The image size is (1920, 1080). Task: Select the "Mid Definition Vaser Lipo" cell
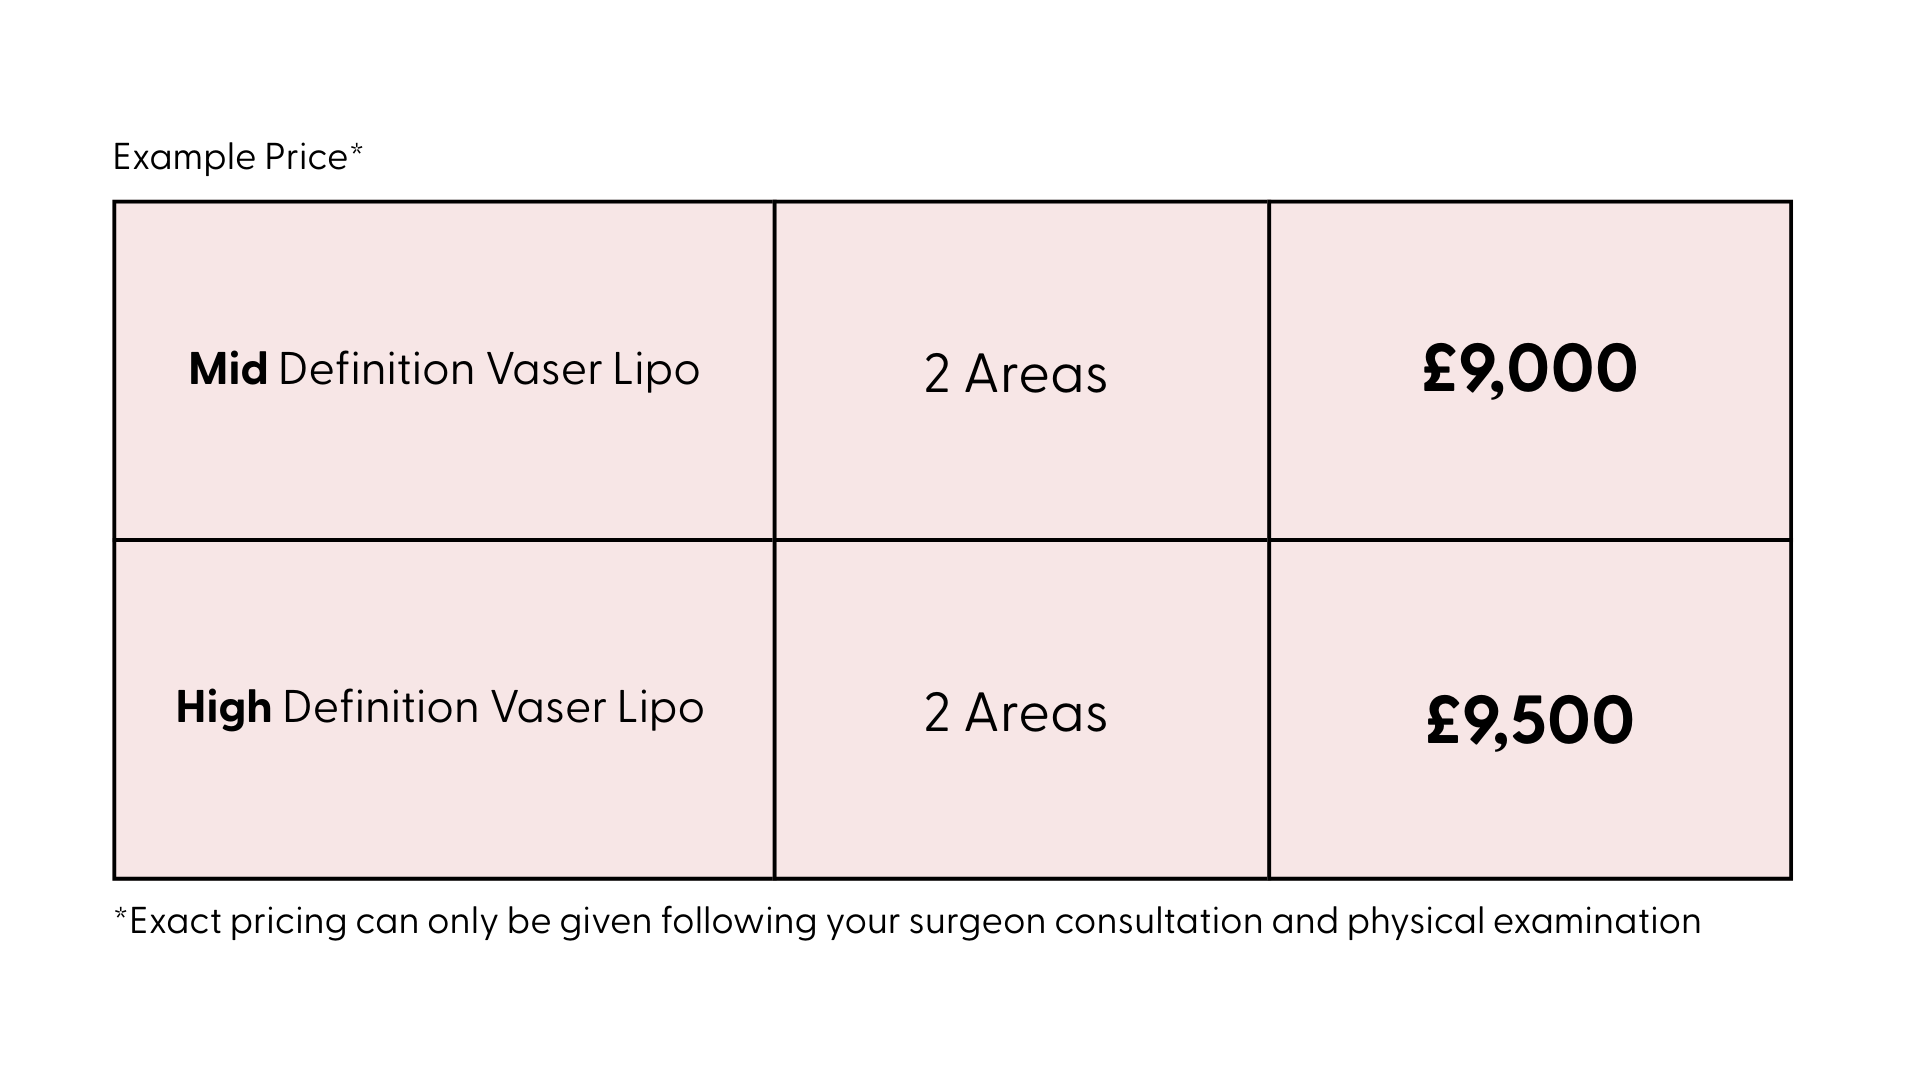coord(444,370)
